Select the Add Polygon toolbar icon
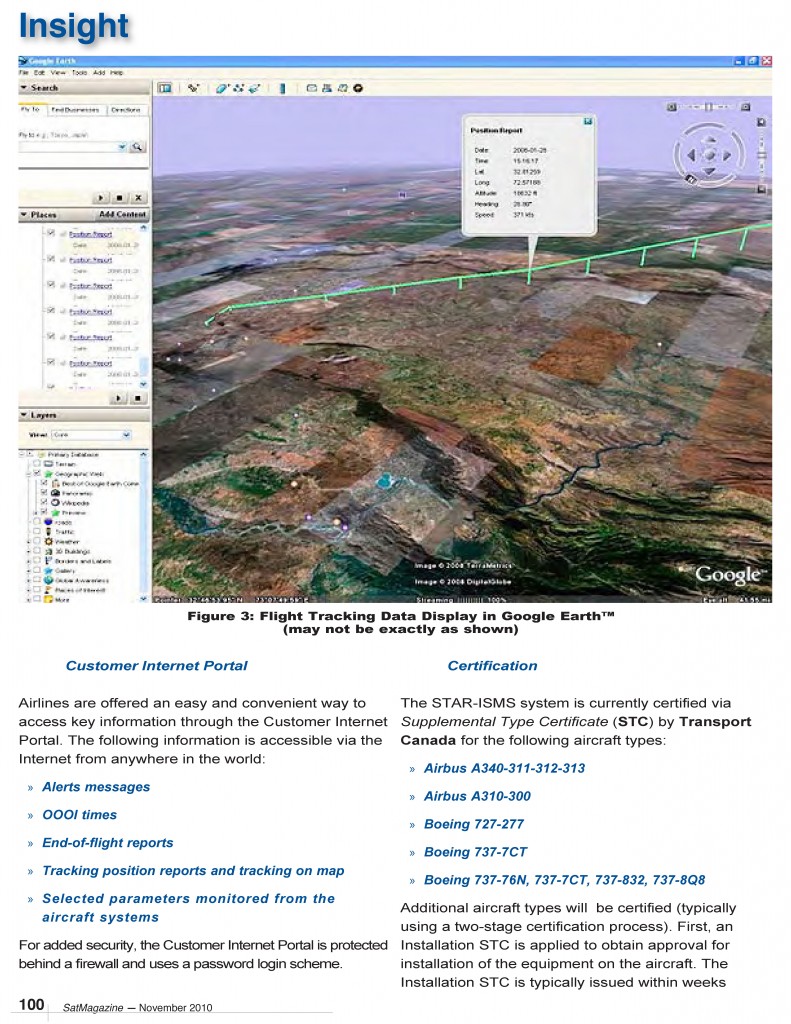 (x=223, y=88)
